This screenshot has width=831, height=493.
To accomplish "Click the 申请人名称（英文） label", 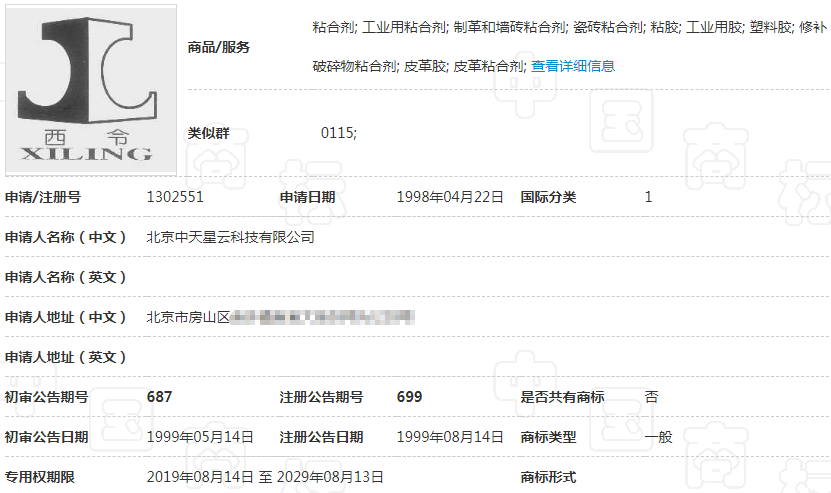I will coord(66,277).
